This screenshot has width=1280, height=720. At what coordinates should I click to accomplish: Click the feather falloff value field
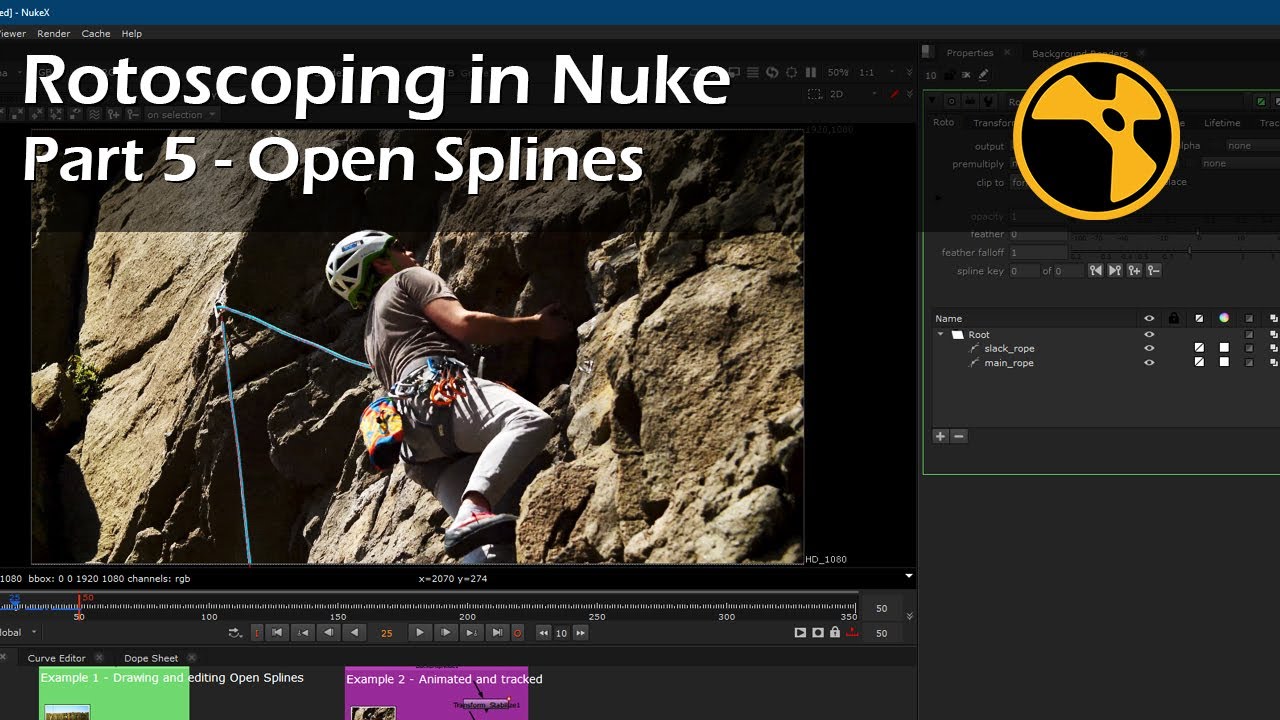[x=1038, y=253]
